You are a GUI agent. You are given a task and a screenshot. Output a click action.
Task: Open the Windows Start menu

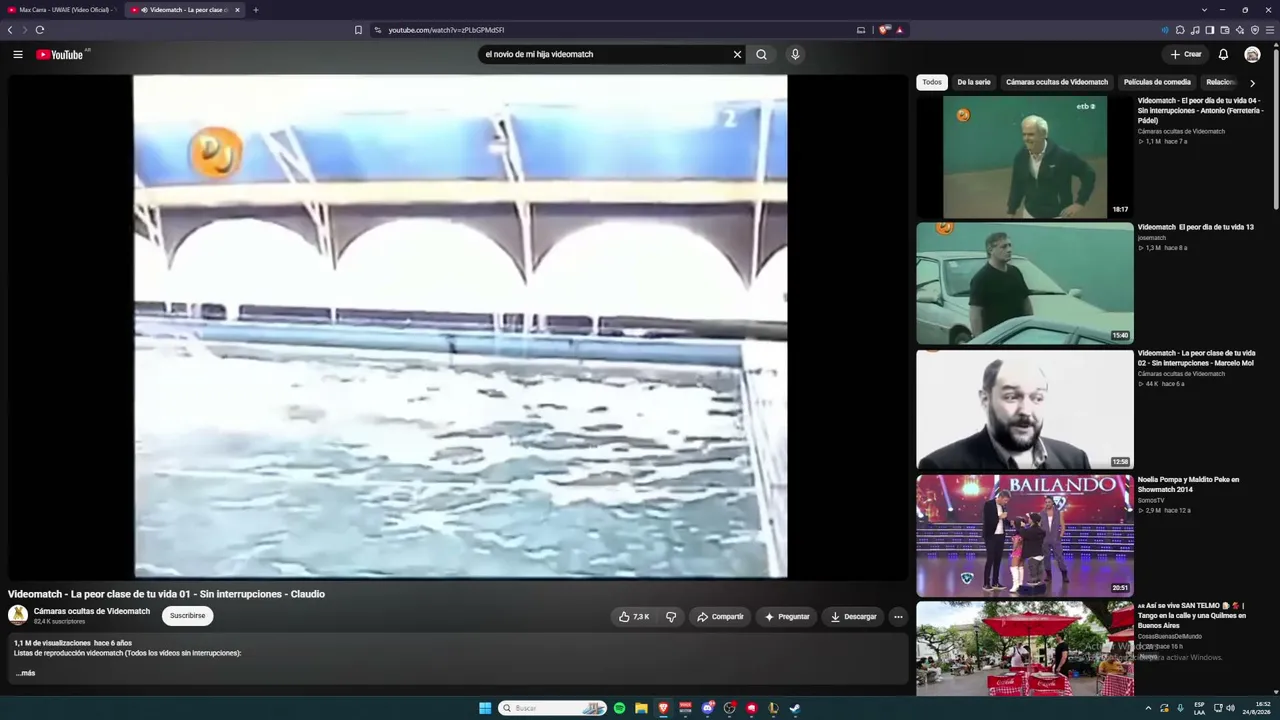tap(485, 708)
